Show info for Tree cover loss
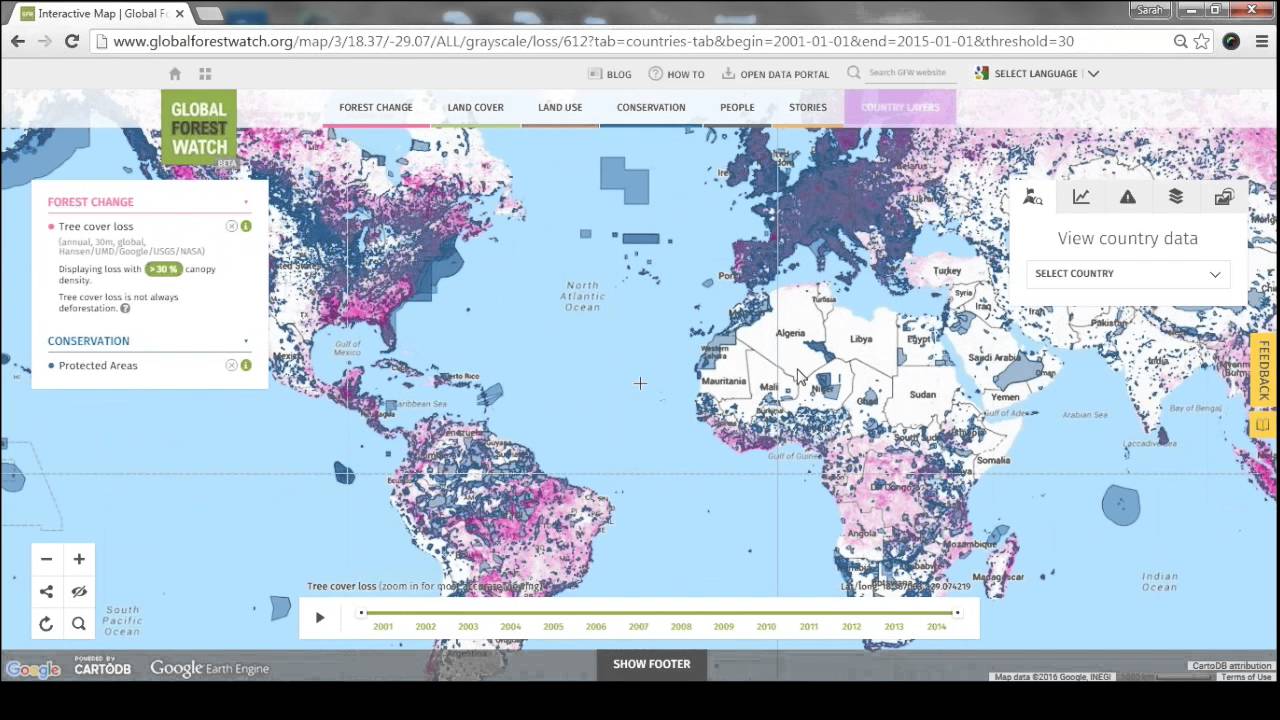The image size is (1280, 720). 246,226
